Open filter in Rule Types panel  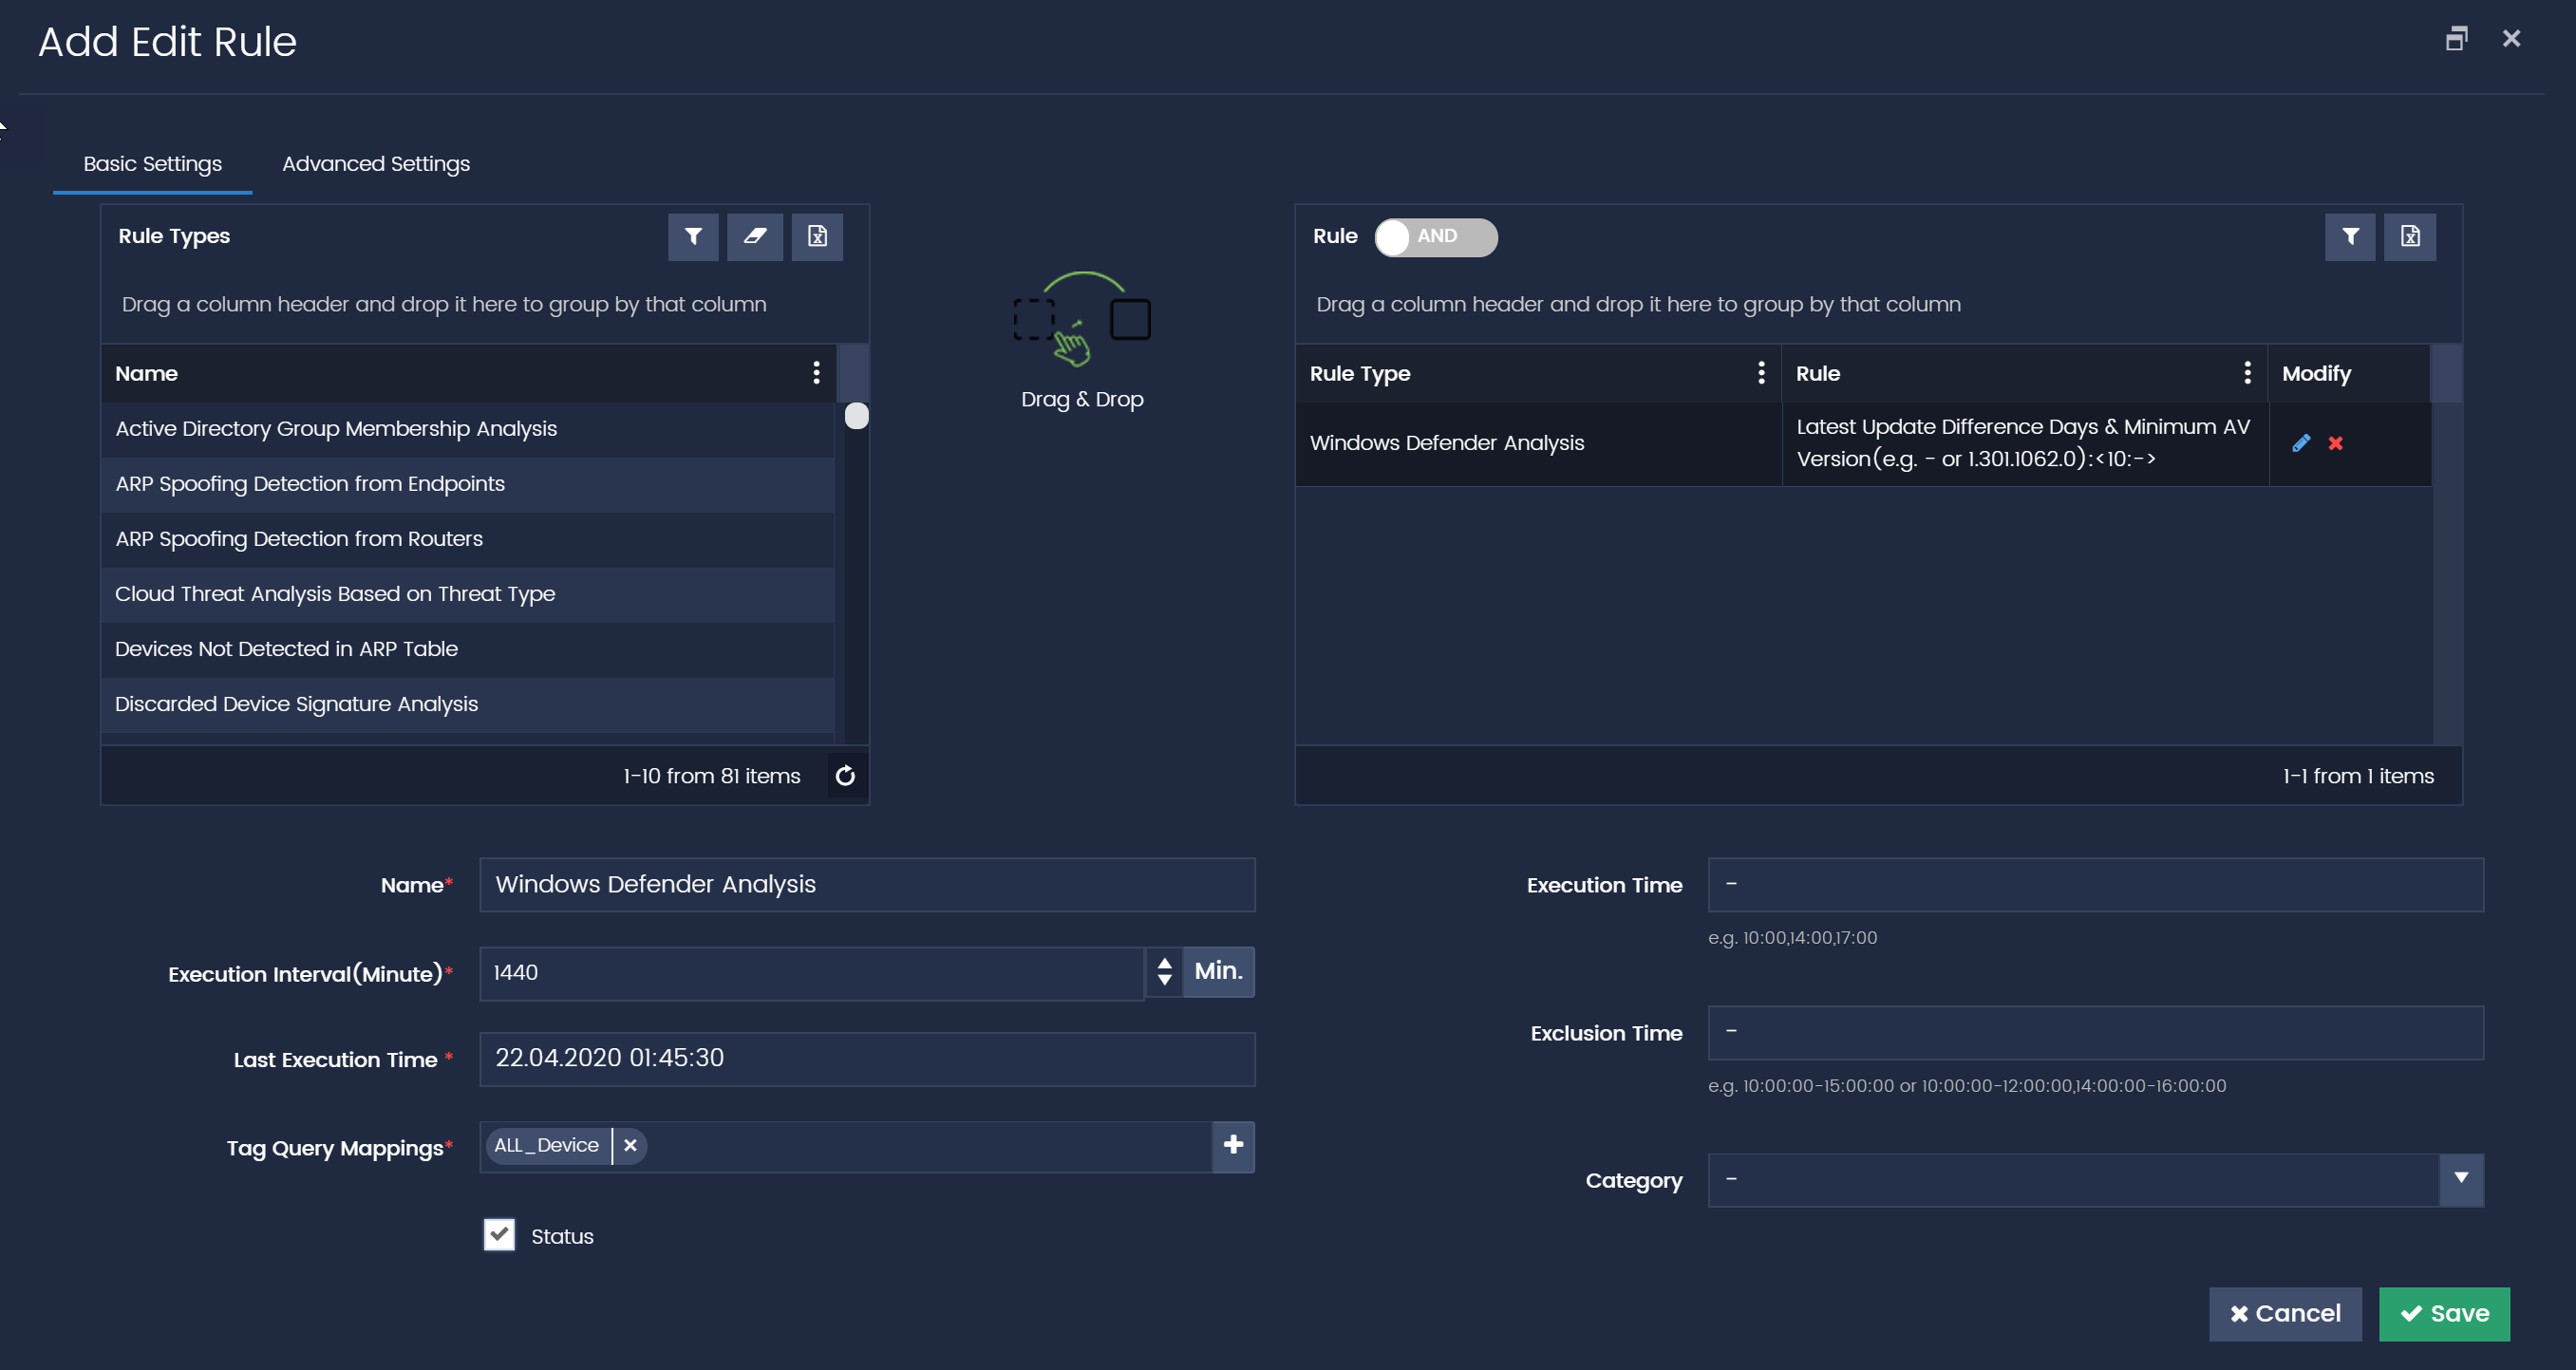pos(693,237)
